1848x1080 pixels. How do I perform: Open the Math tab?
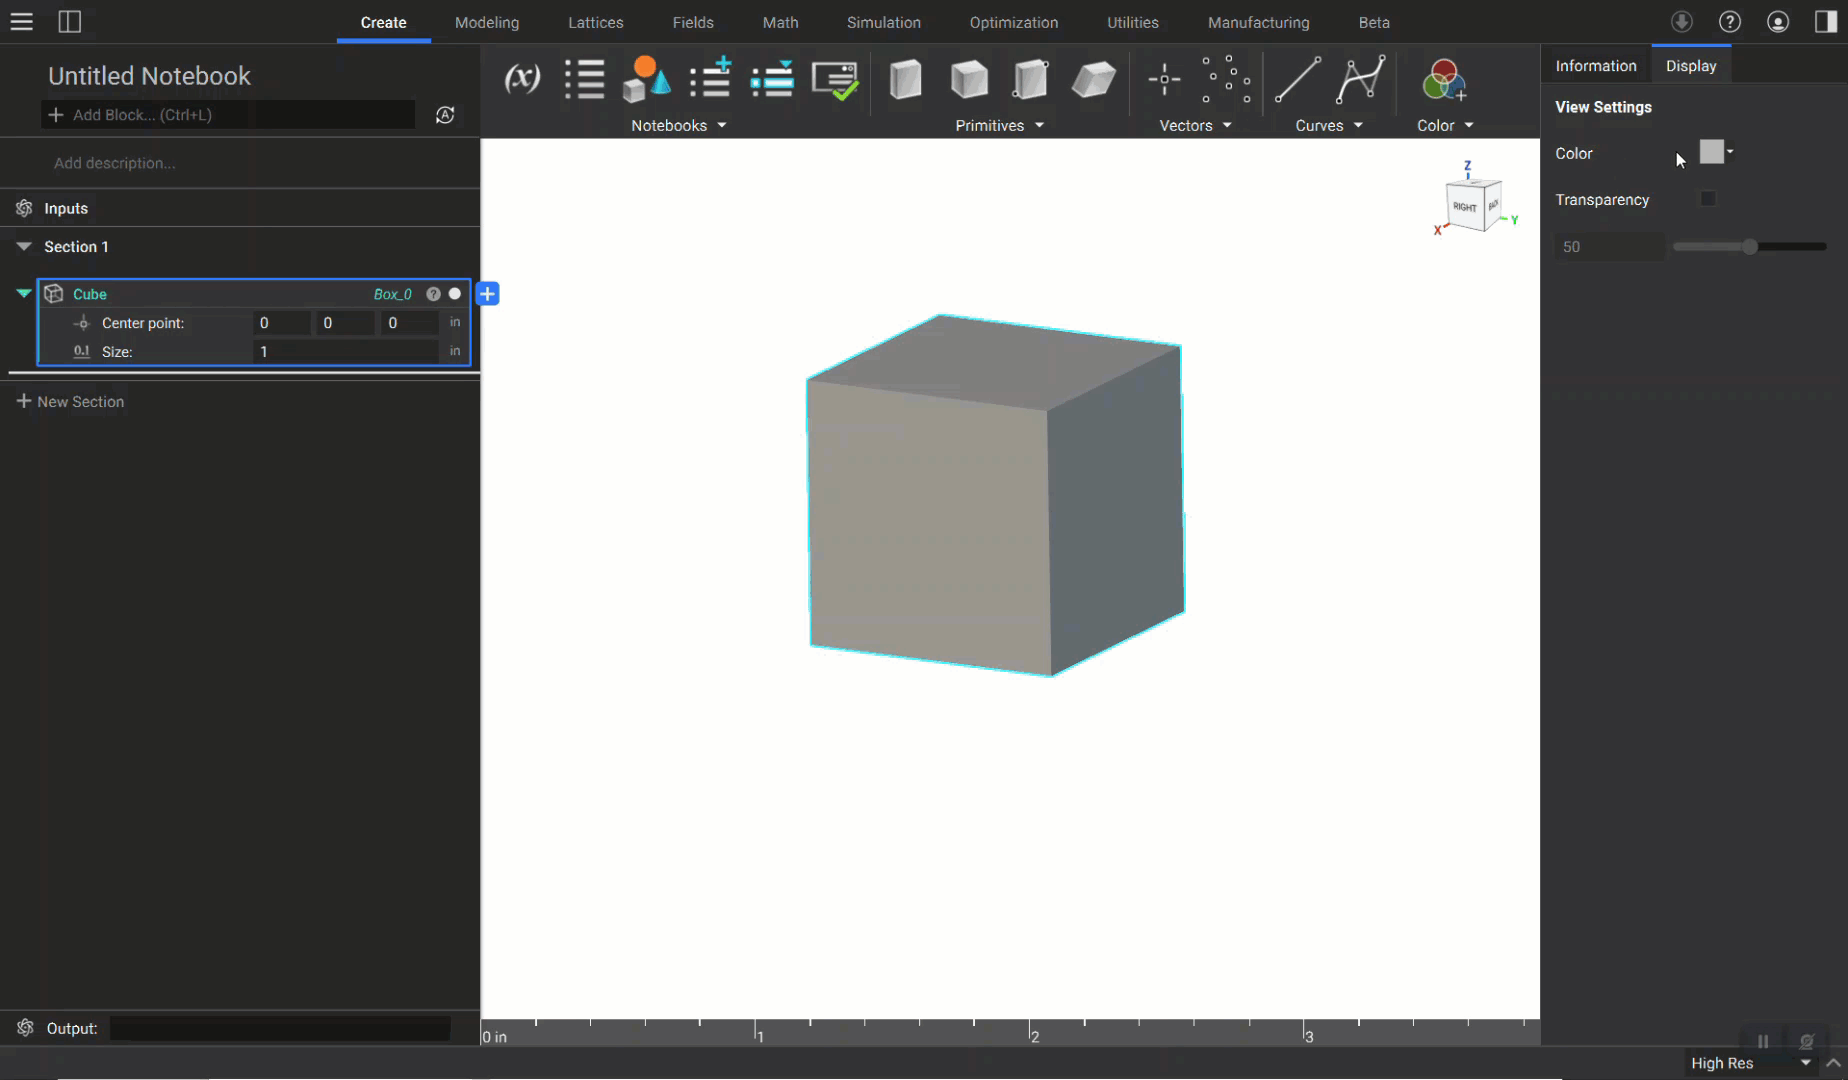(x=781, y=22)
